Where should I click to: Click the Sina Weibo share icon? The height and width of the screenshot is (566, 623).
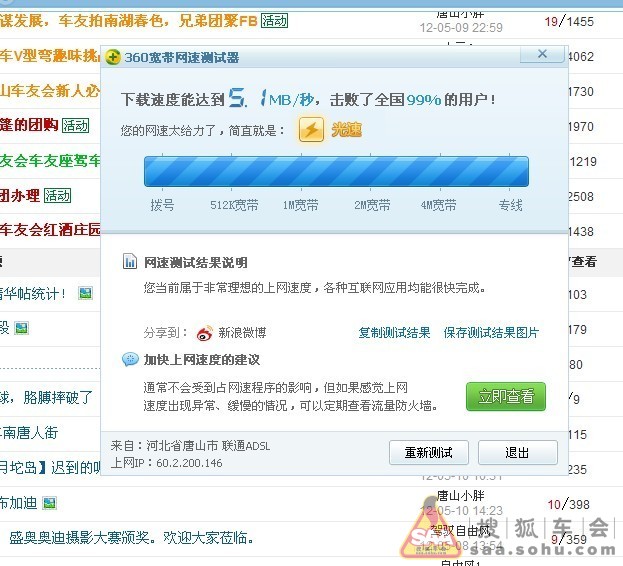coord(205,333)
